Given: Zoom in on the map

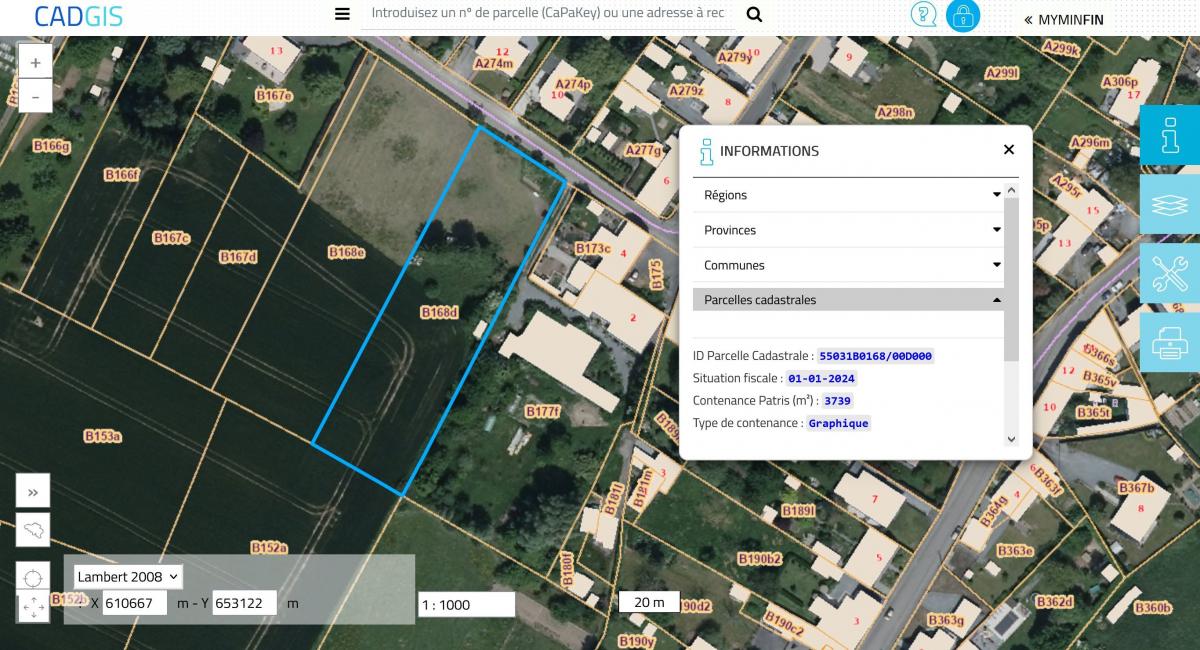Looking at the screenshot, I should pos(35,62).
